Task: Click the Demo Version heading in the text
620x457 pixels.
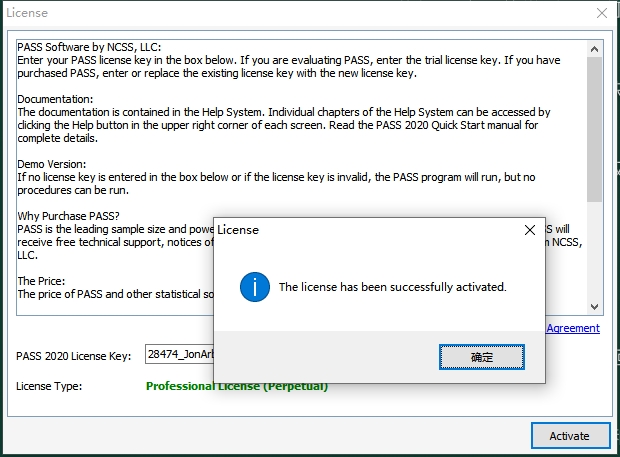Action: click(x=52, y=163)
